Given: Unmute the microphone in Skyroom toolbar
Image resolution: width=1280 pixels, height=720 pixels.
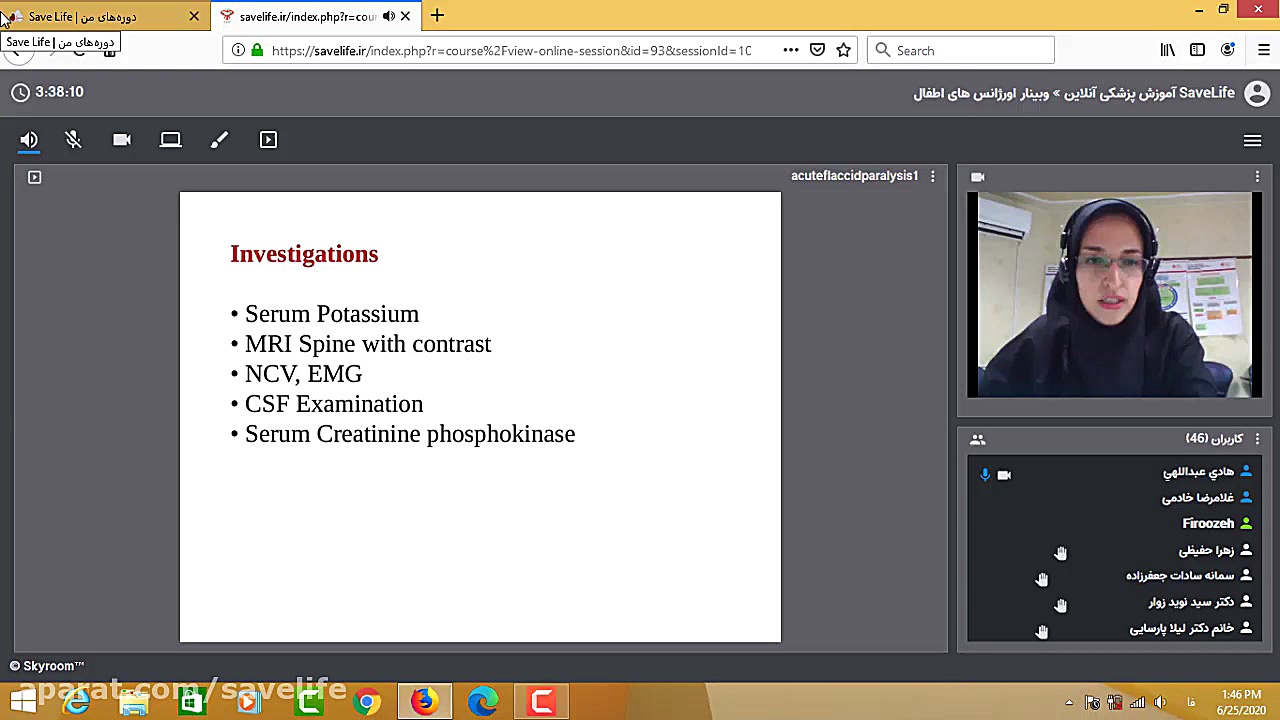Looking at the screenshot, I should pos(73,140).
